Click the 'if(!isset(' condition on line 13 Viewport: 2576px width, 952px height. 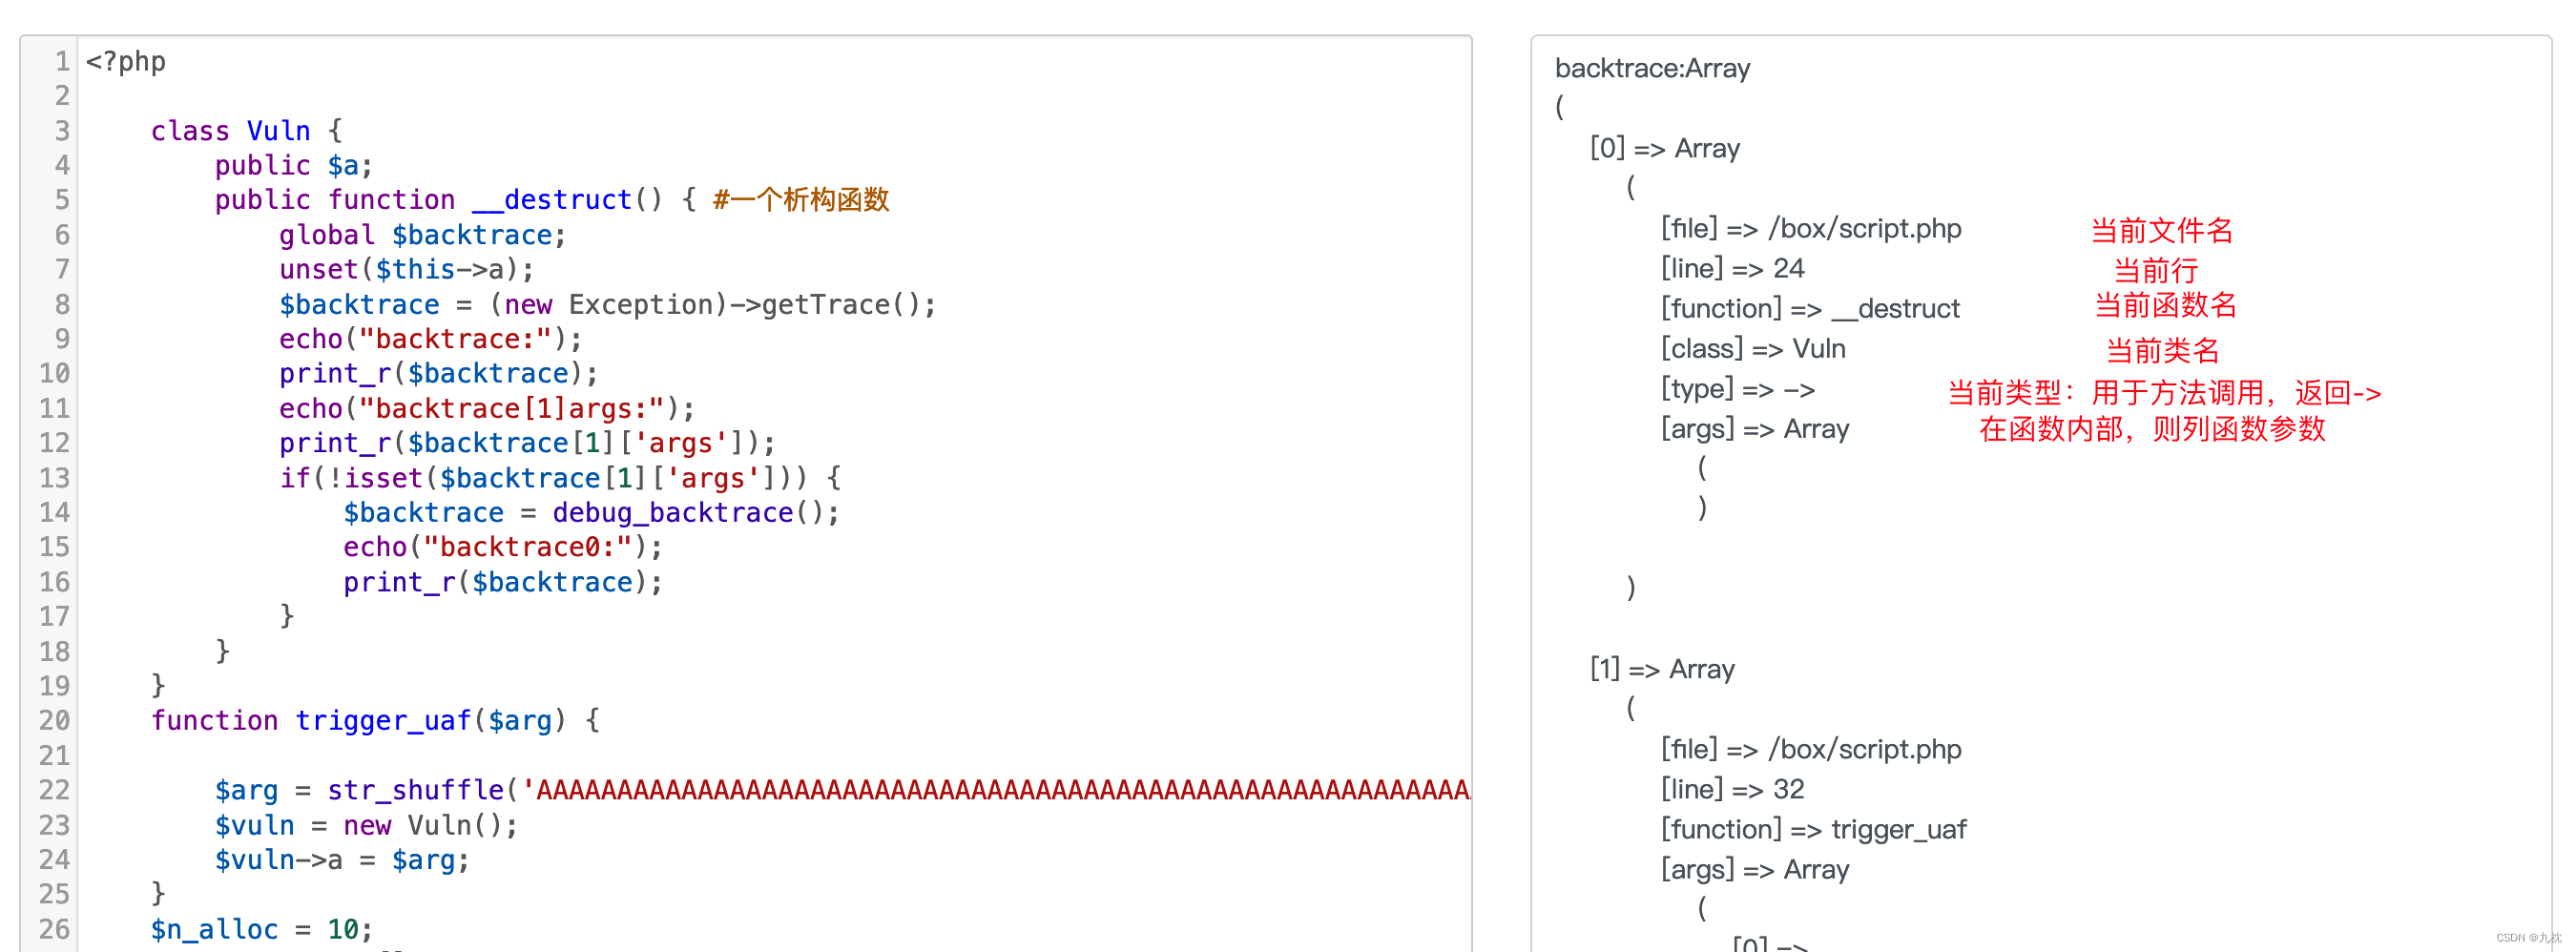point(359,478)
